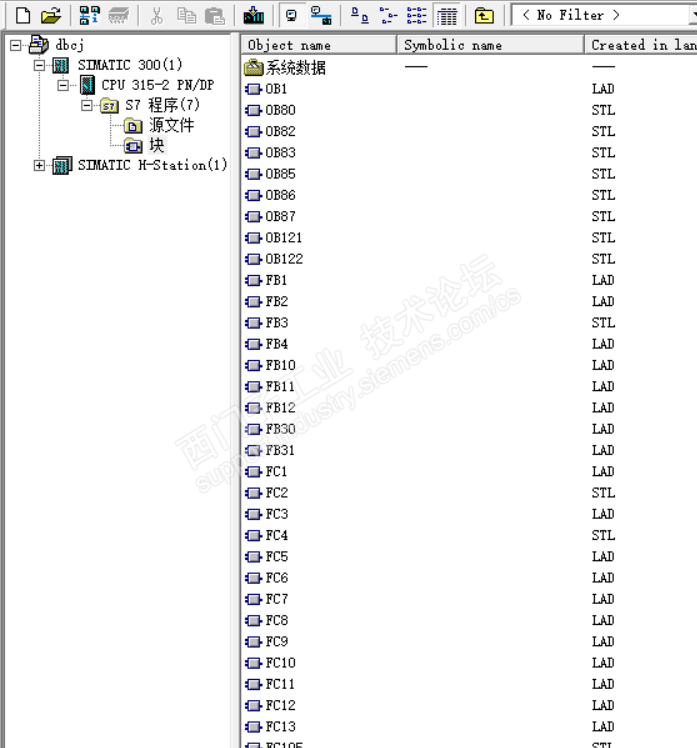The image size is (697, 748).
Task: Switch to Online view icon
Action: (x=321, y=16)
